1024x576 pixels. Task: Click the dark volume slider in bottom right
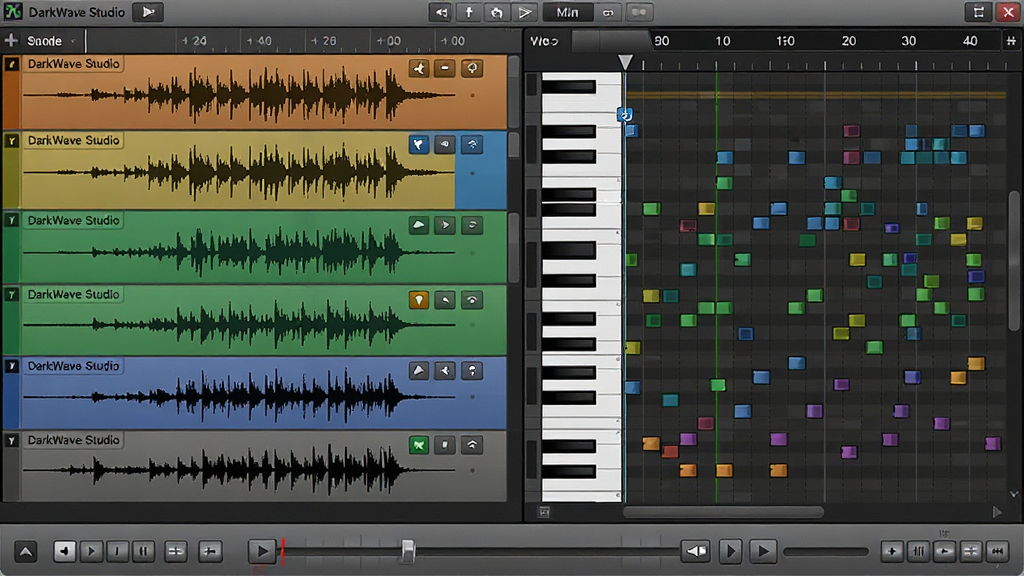tap(826, 552)
